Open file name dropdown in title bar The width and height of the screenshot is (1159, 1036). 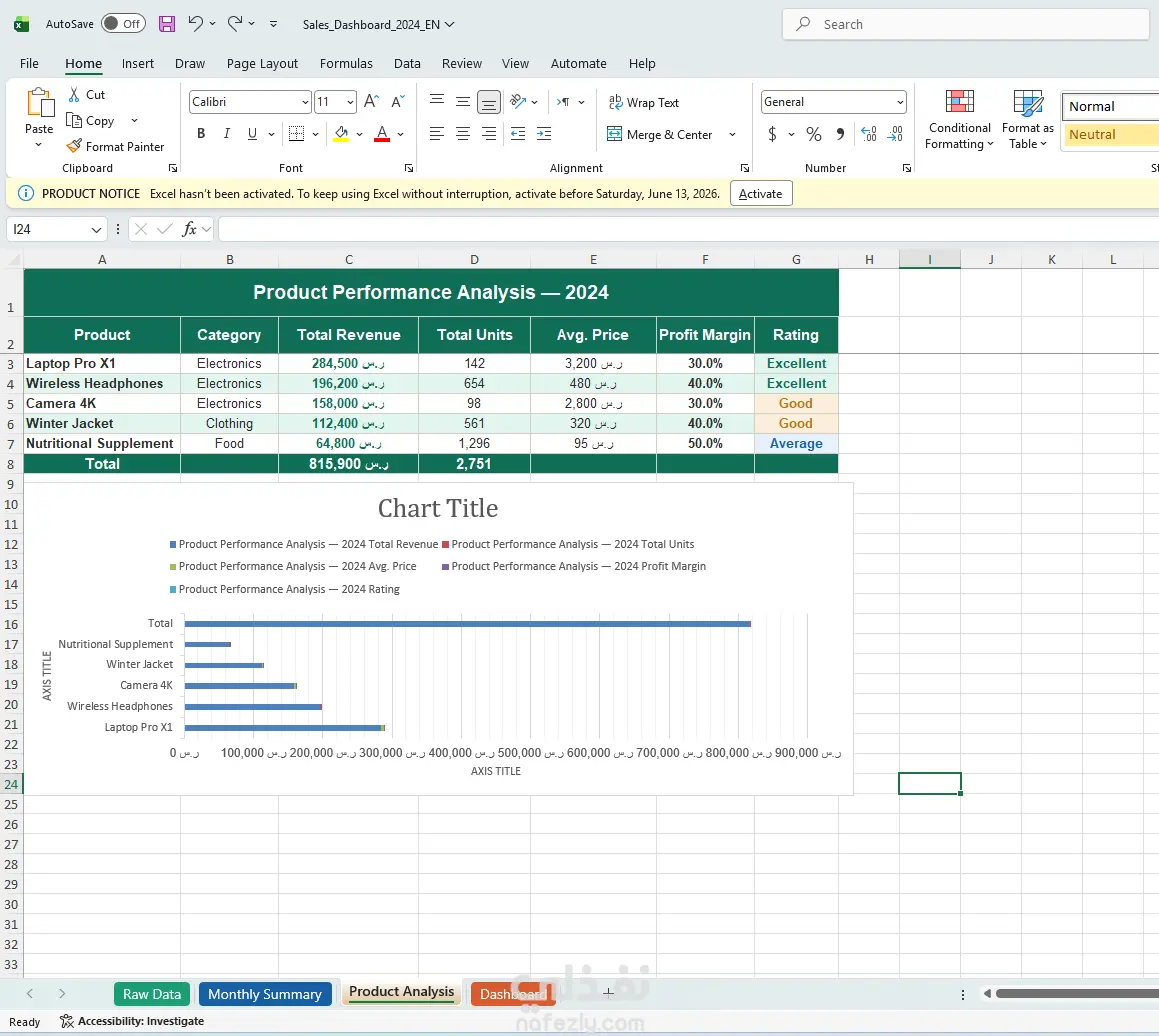click(x=449, y=24)
